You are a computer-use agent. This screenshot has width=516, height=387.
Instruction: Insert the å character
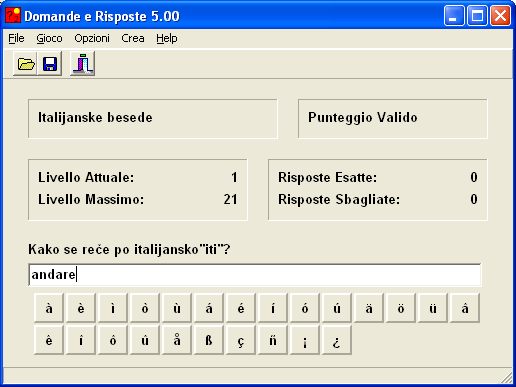(177, 340)
